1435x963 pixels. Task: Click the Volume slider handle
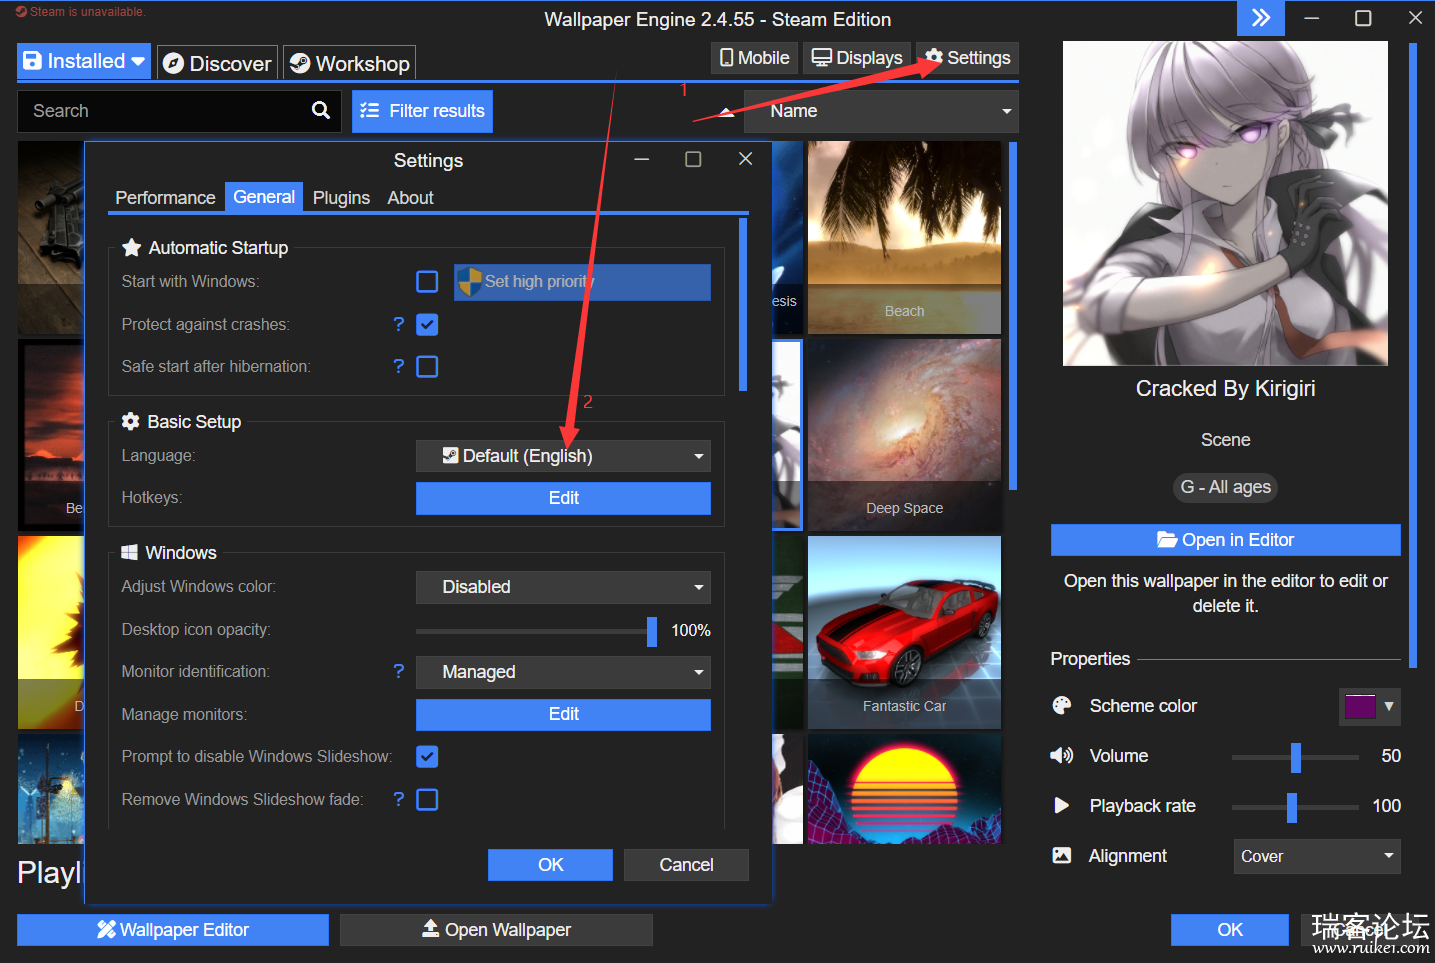[x=1296, y=757]
